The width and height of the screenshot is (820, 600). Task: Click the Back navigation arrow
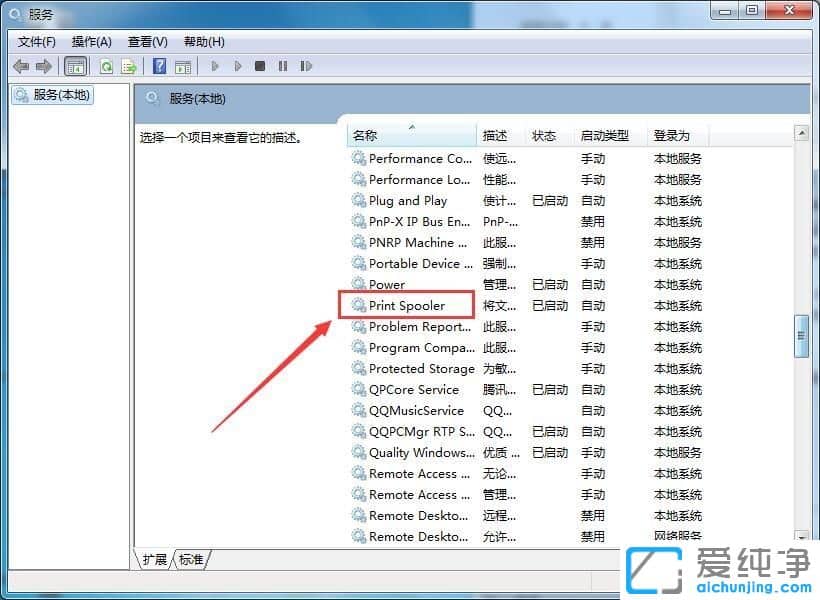coord(21,66)
